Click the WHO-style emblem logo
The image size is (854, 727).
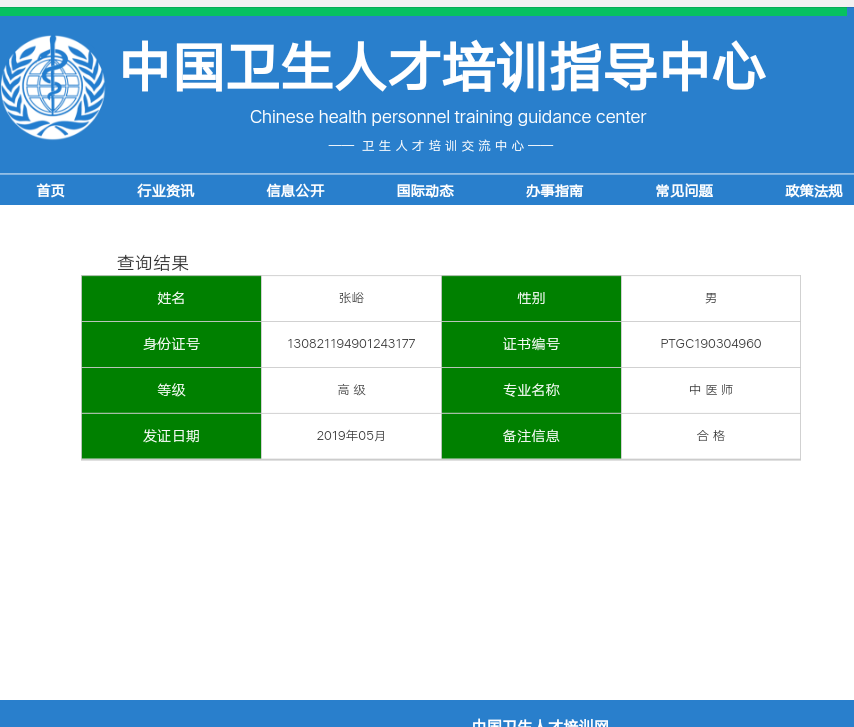point(53,87)
